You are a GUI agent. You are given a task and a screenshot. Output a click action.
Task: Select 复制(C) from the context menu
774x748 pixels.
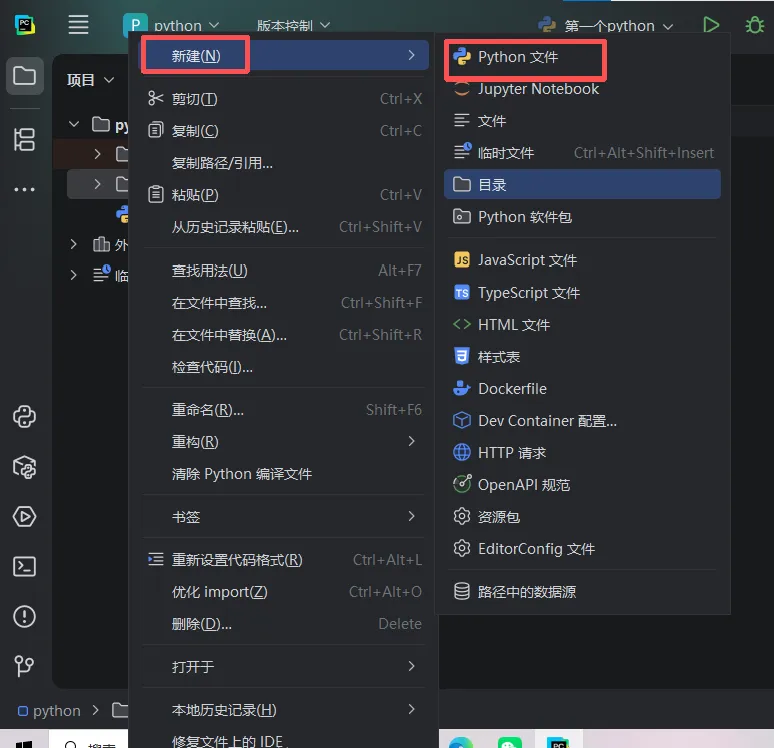[x=284, y=131]
